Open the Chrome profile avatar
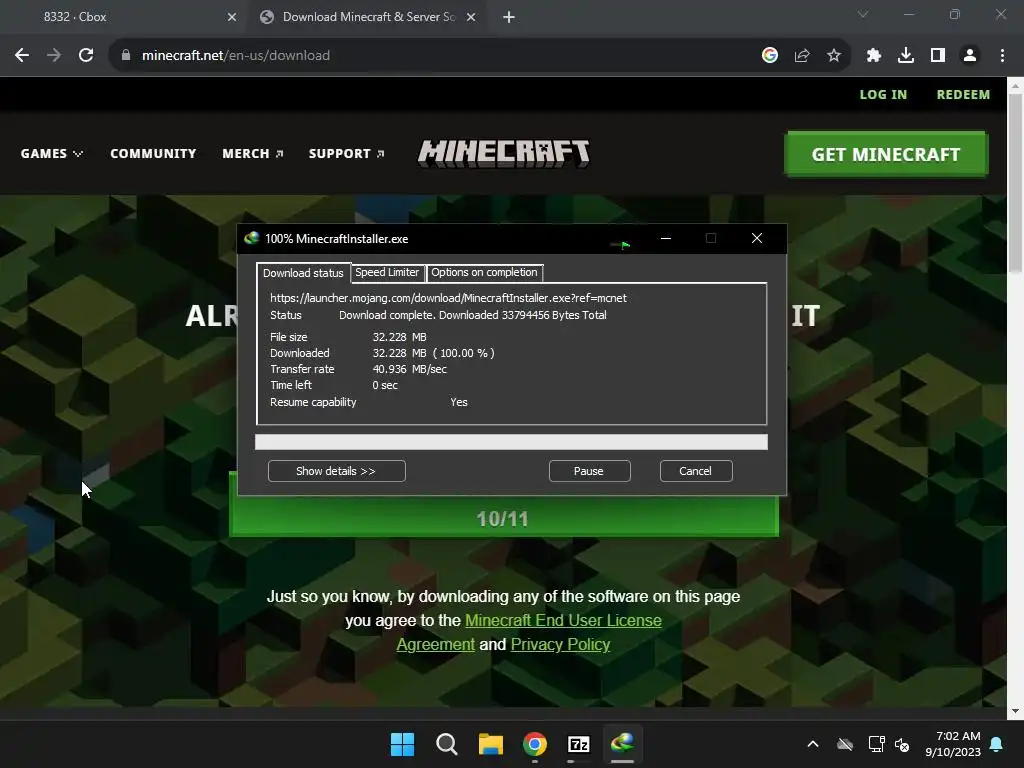 pos(970,56)
